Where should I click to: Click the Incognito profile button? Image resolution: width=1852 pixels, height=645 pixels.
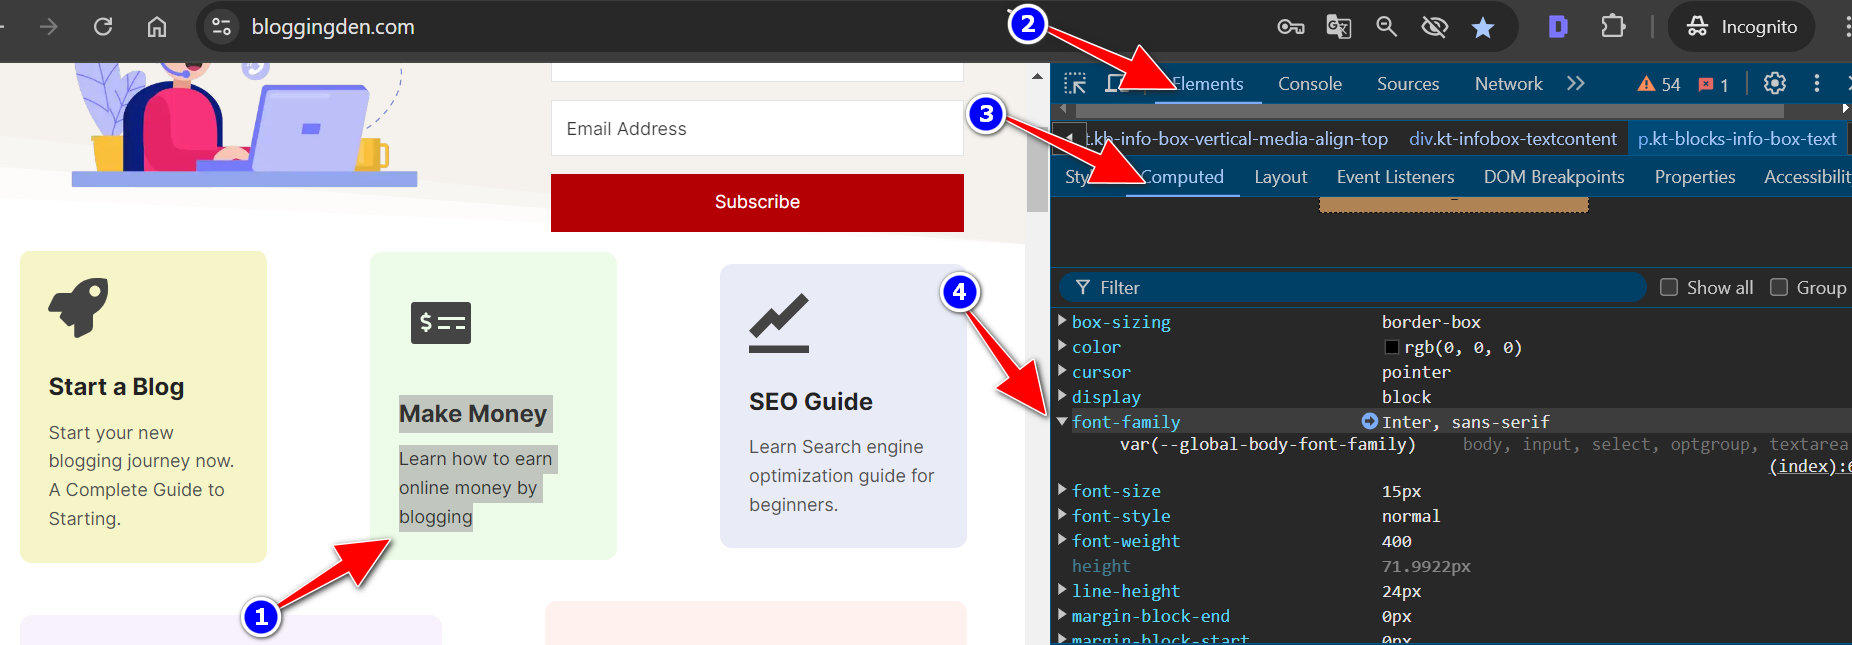click(x=1741, y=27)
